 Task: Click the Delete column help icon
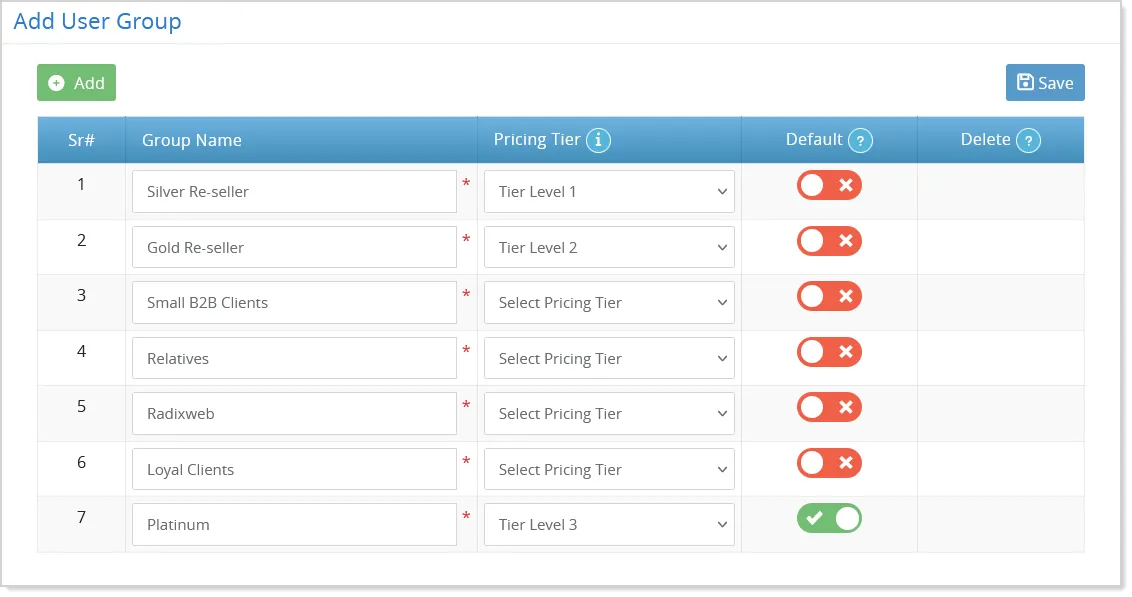click(x=1028, y=140)
